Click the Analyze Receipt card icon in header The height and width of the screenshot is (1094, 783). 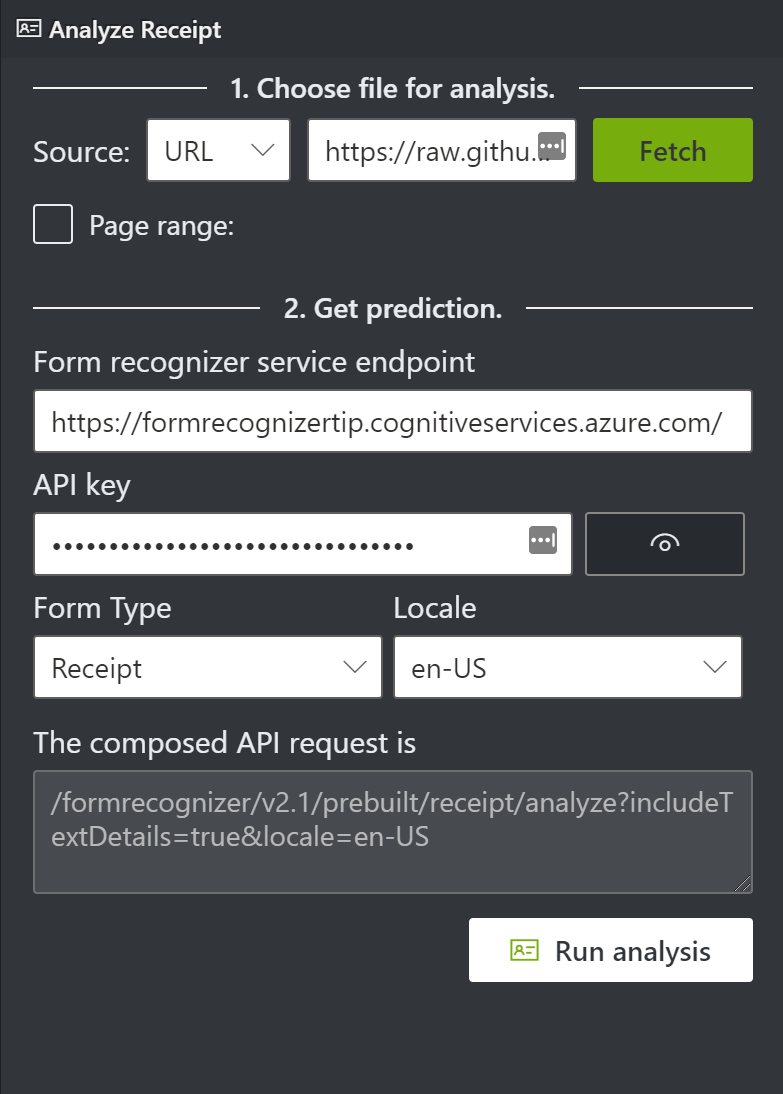[x=29, y=29]
